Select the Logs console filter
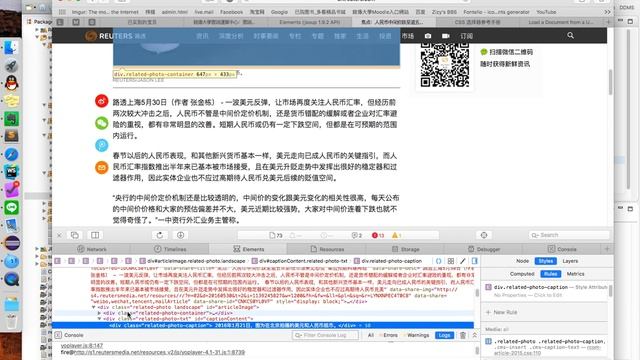Image resolution: width=640 pixels, height=360 pixels. tap(444, 335)
